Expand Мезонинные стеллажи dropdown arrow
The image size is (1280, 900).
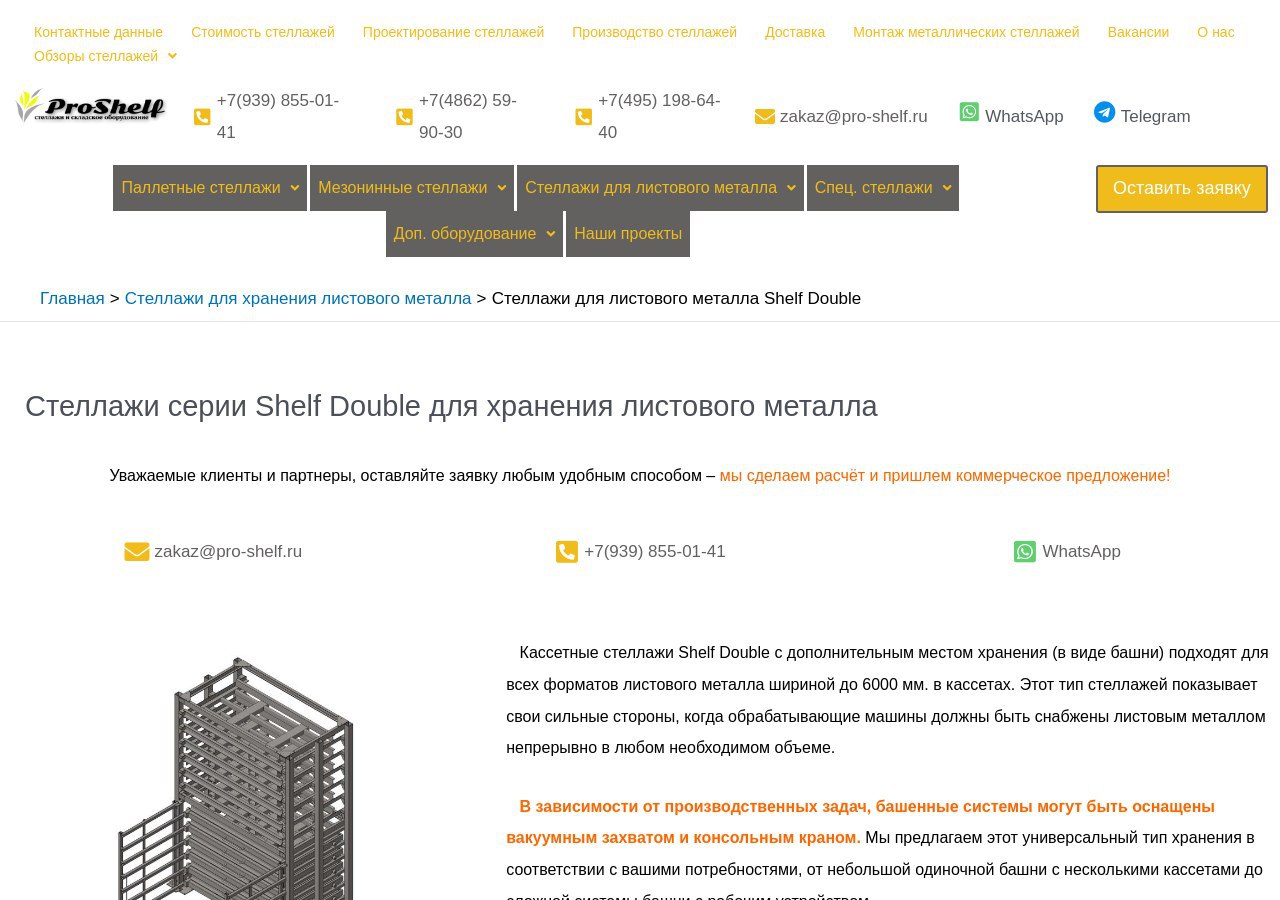click(501, 188)
